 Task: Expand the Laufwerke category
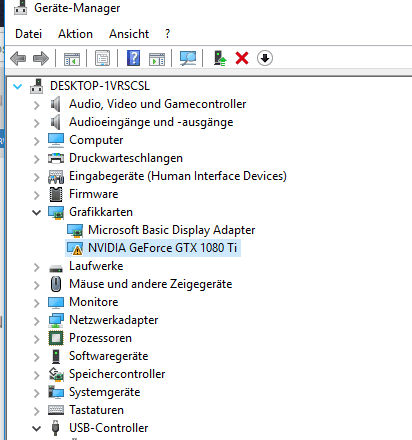[x=36, y=267]
